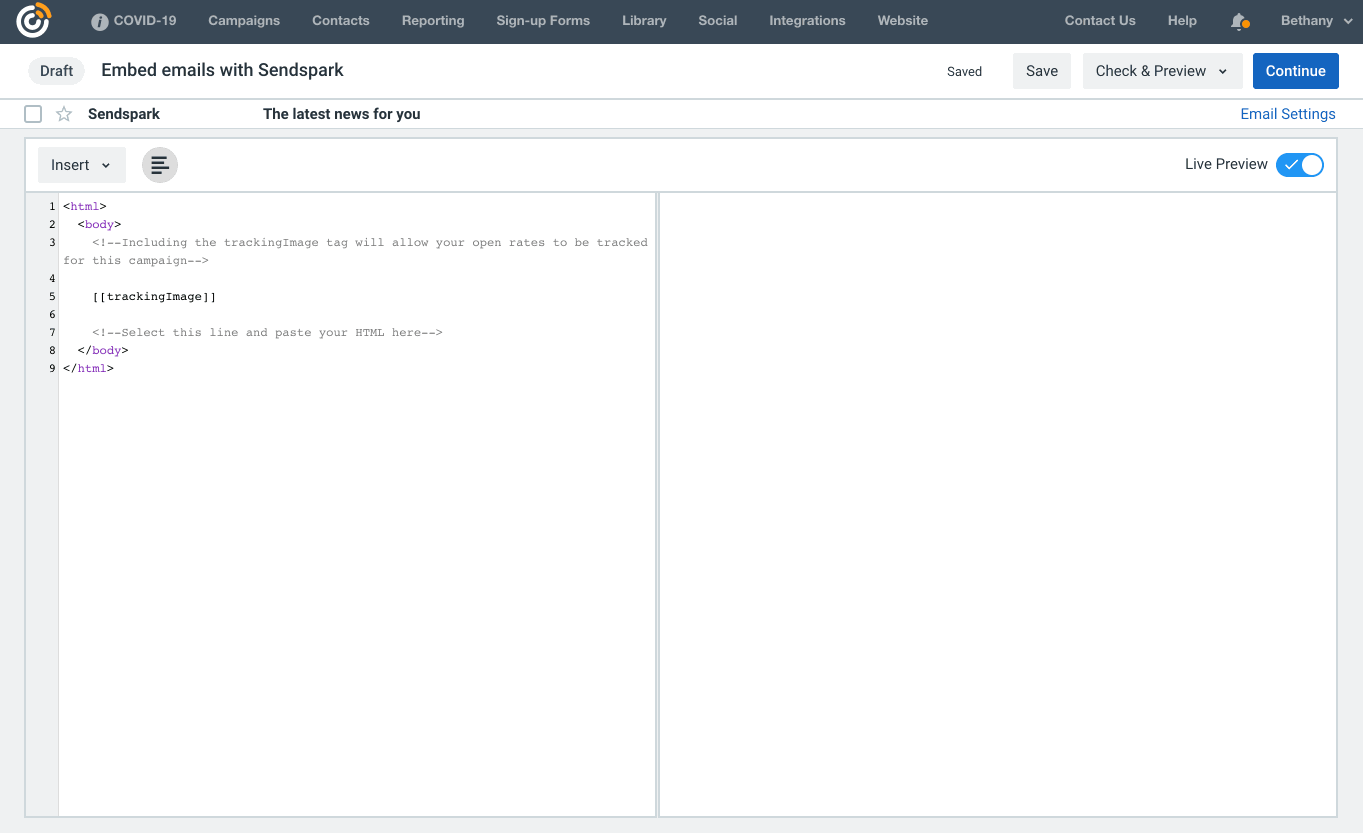This screenshot has height=833, width=1363.
Task: Go to the Social menu
Action: pyautogui.click(x=718, y=20)
